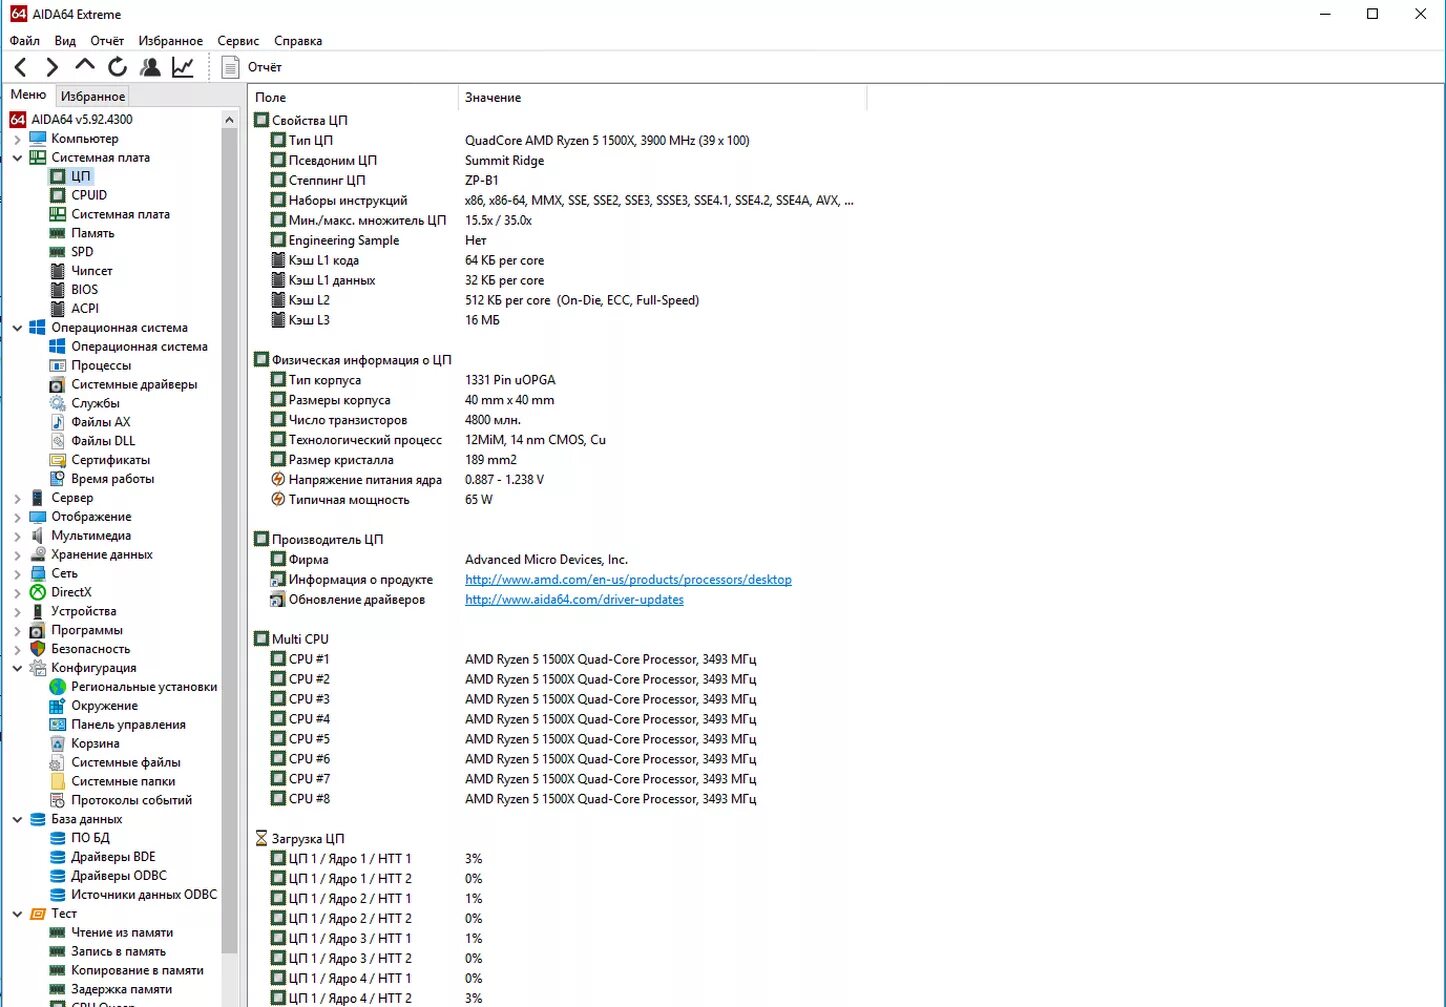Click the Поле column header
The image size is (1446, 1007).
pyautogui.click(x=353, y=97)
